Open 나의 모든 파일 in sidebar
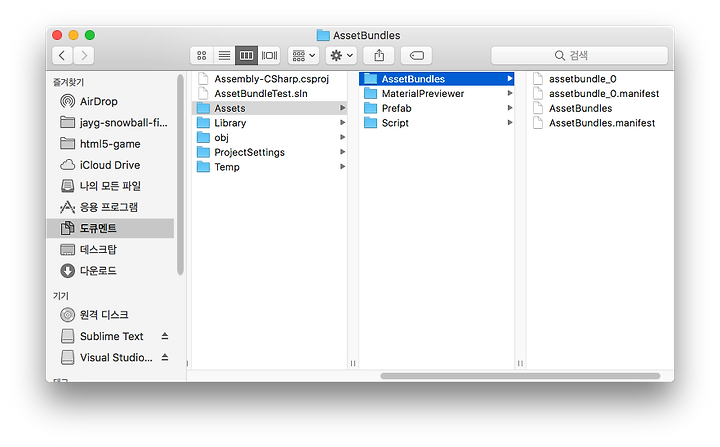Viewport: 720px width, 447px height. (x=110, y=186)
